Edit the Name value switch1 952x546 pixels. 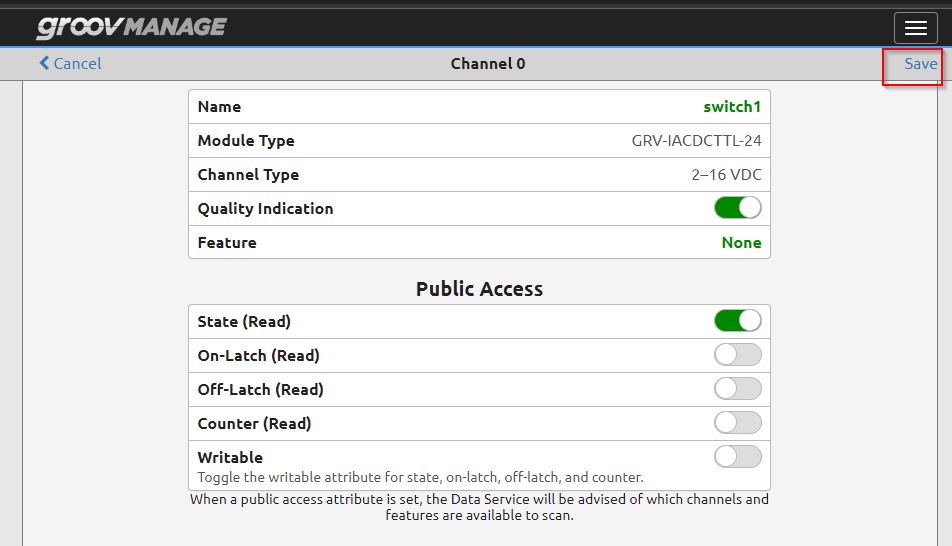(x=732, y=106)
